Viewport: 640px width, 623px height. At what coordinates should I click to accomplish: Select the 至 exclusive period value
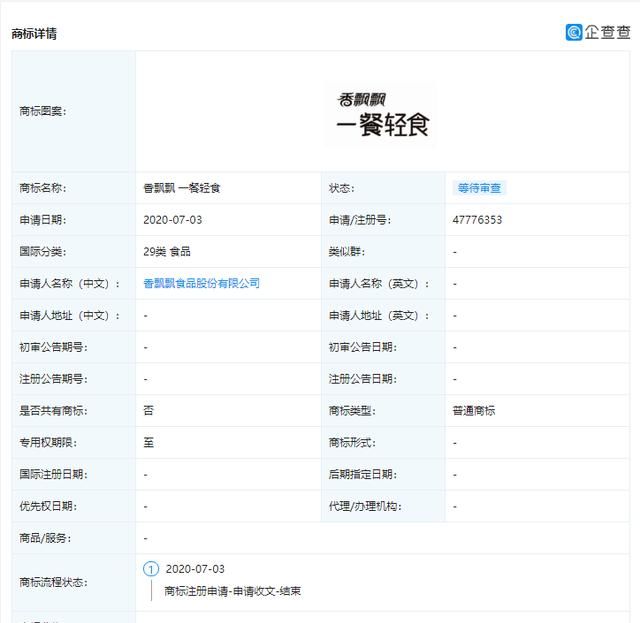pos(149,442)
